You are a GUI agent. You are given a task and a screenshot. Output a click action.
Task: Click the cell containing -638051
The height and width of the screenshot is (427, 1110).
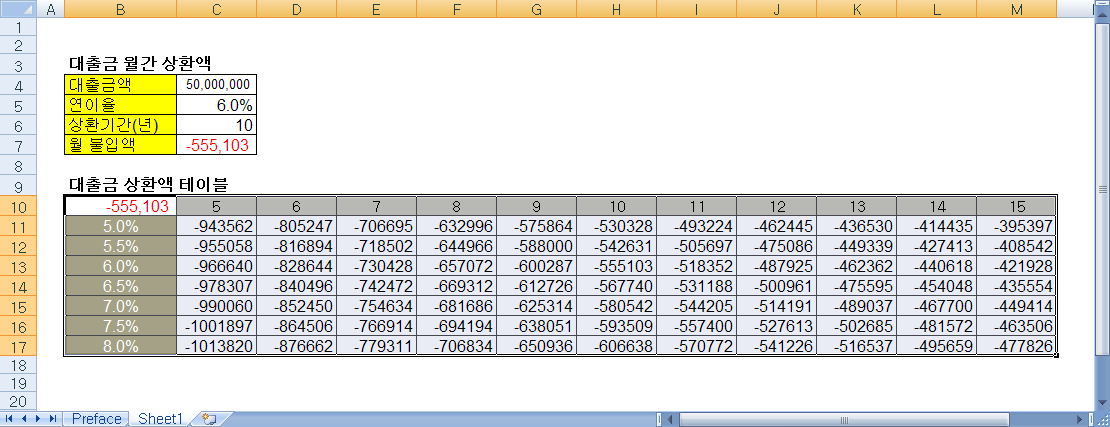(537, 326)
